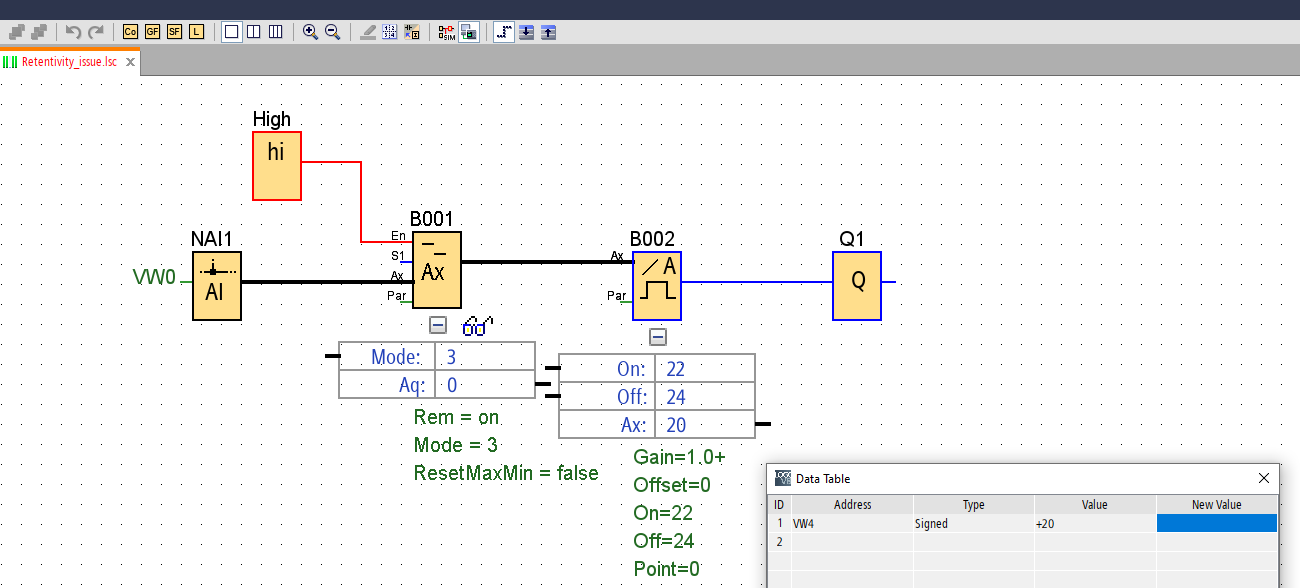Click the PC to LOGO download arrow icon
This screenshot has height=588, width=1300.
(x=526, y=32)
